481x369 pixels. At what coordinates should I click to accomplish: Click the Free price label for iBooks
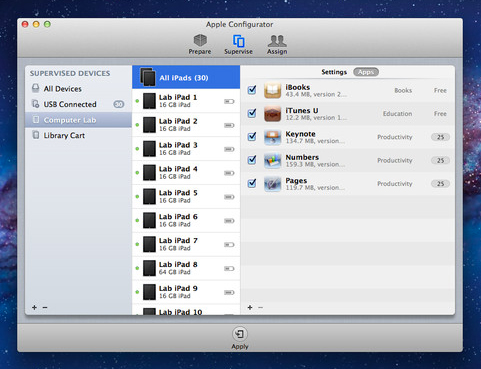(440, 90)
